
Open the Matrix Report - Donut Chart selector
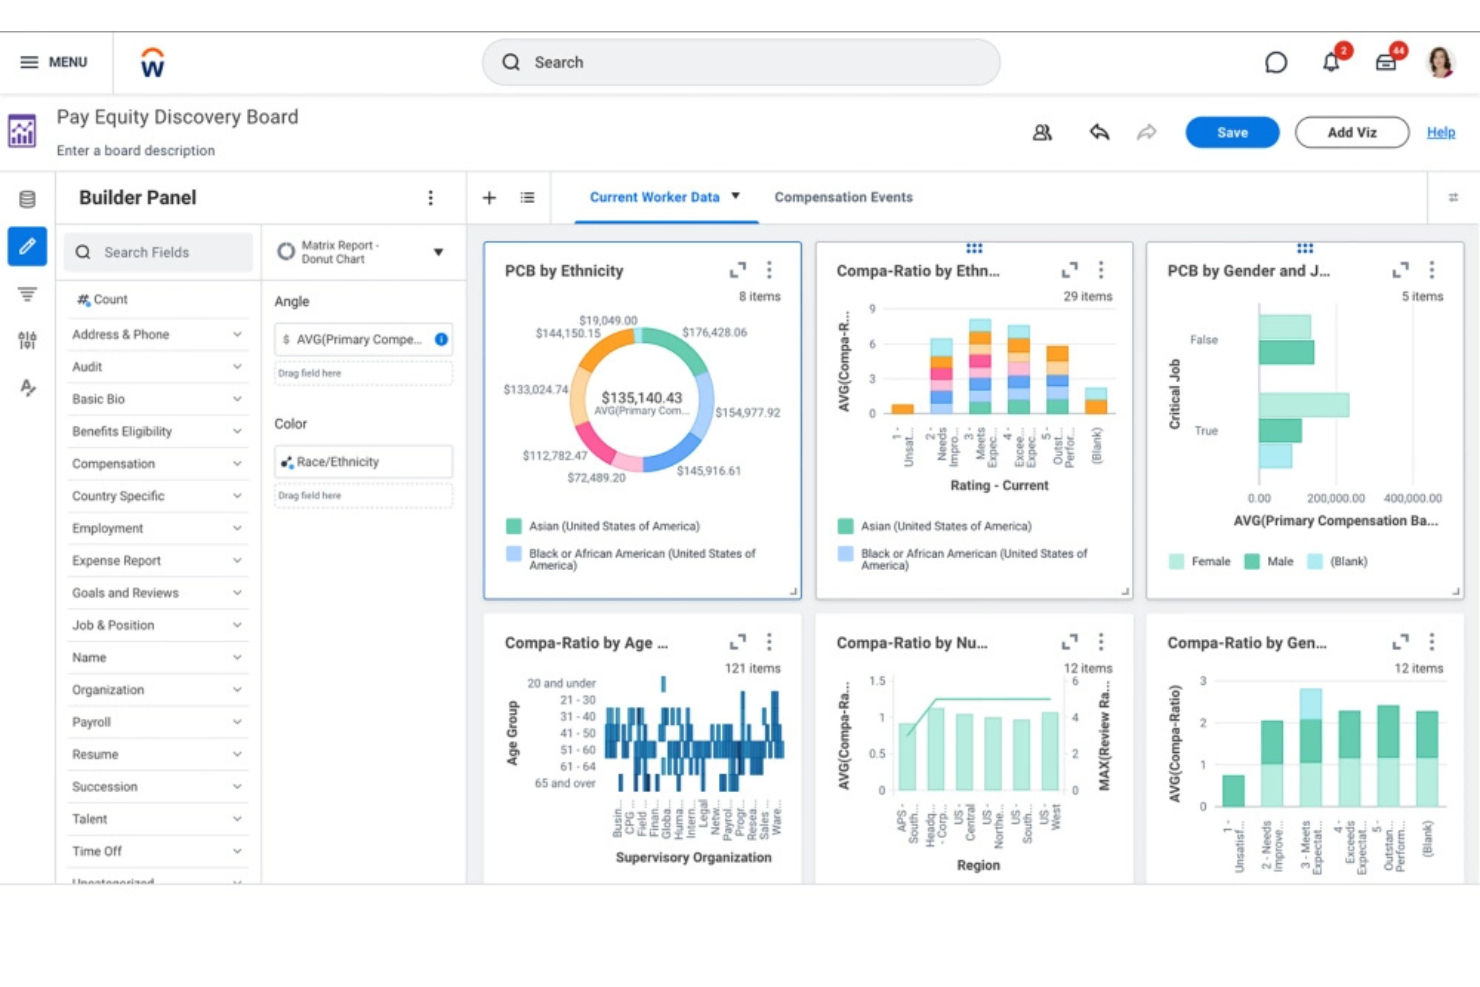click(x=362, y=251)
